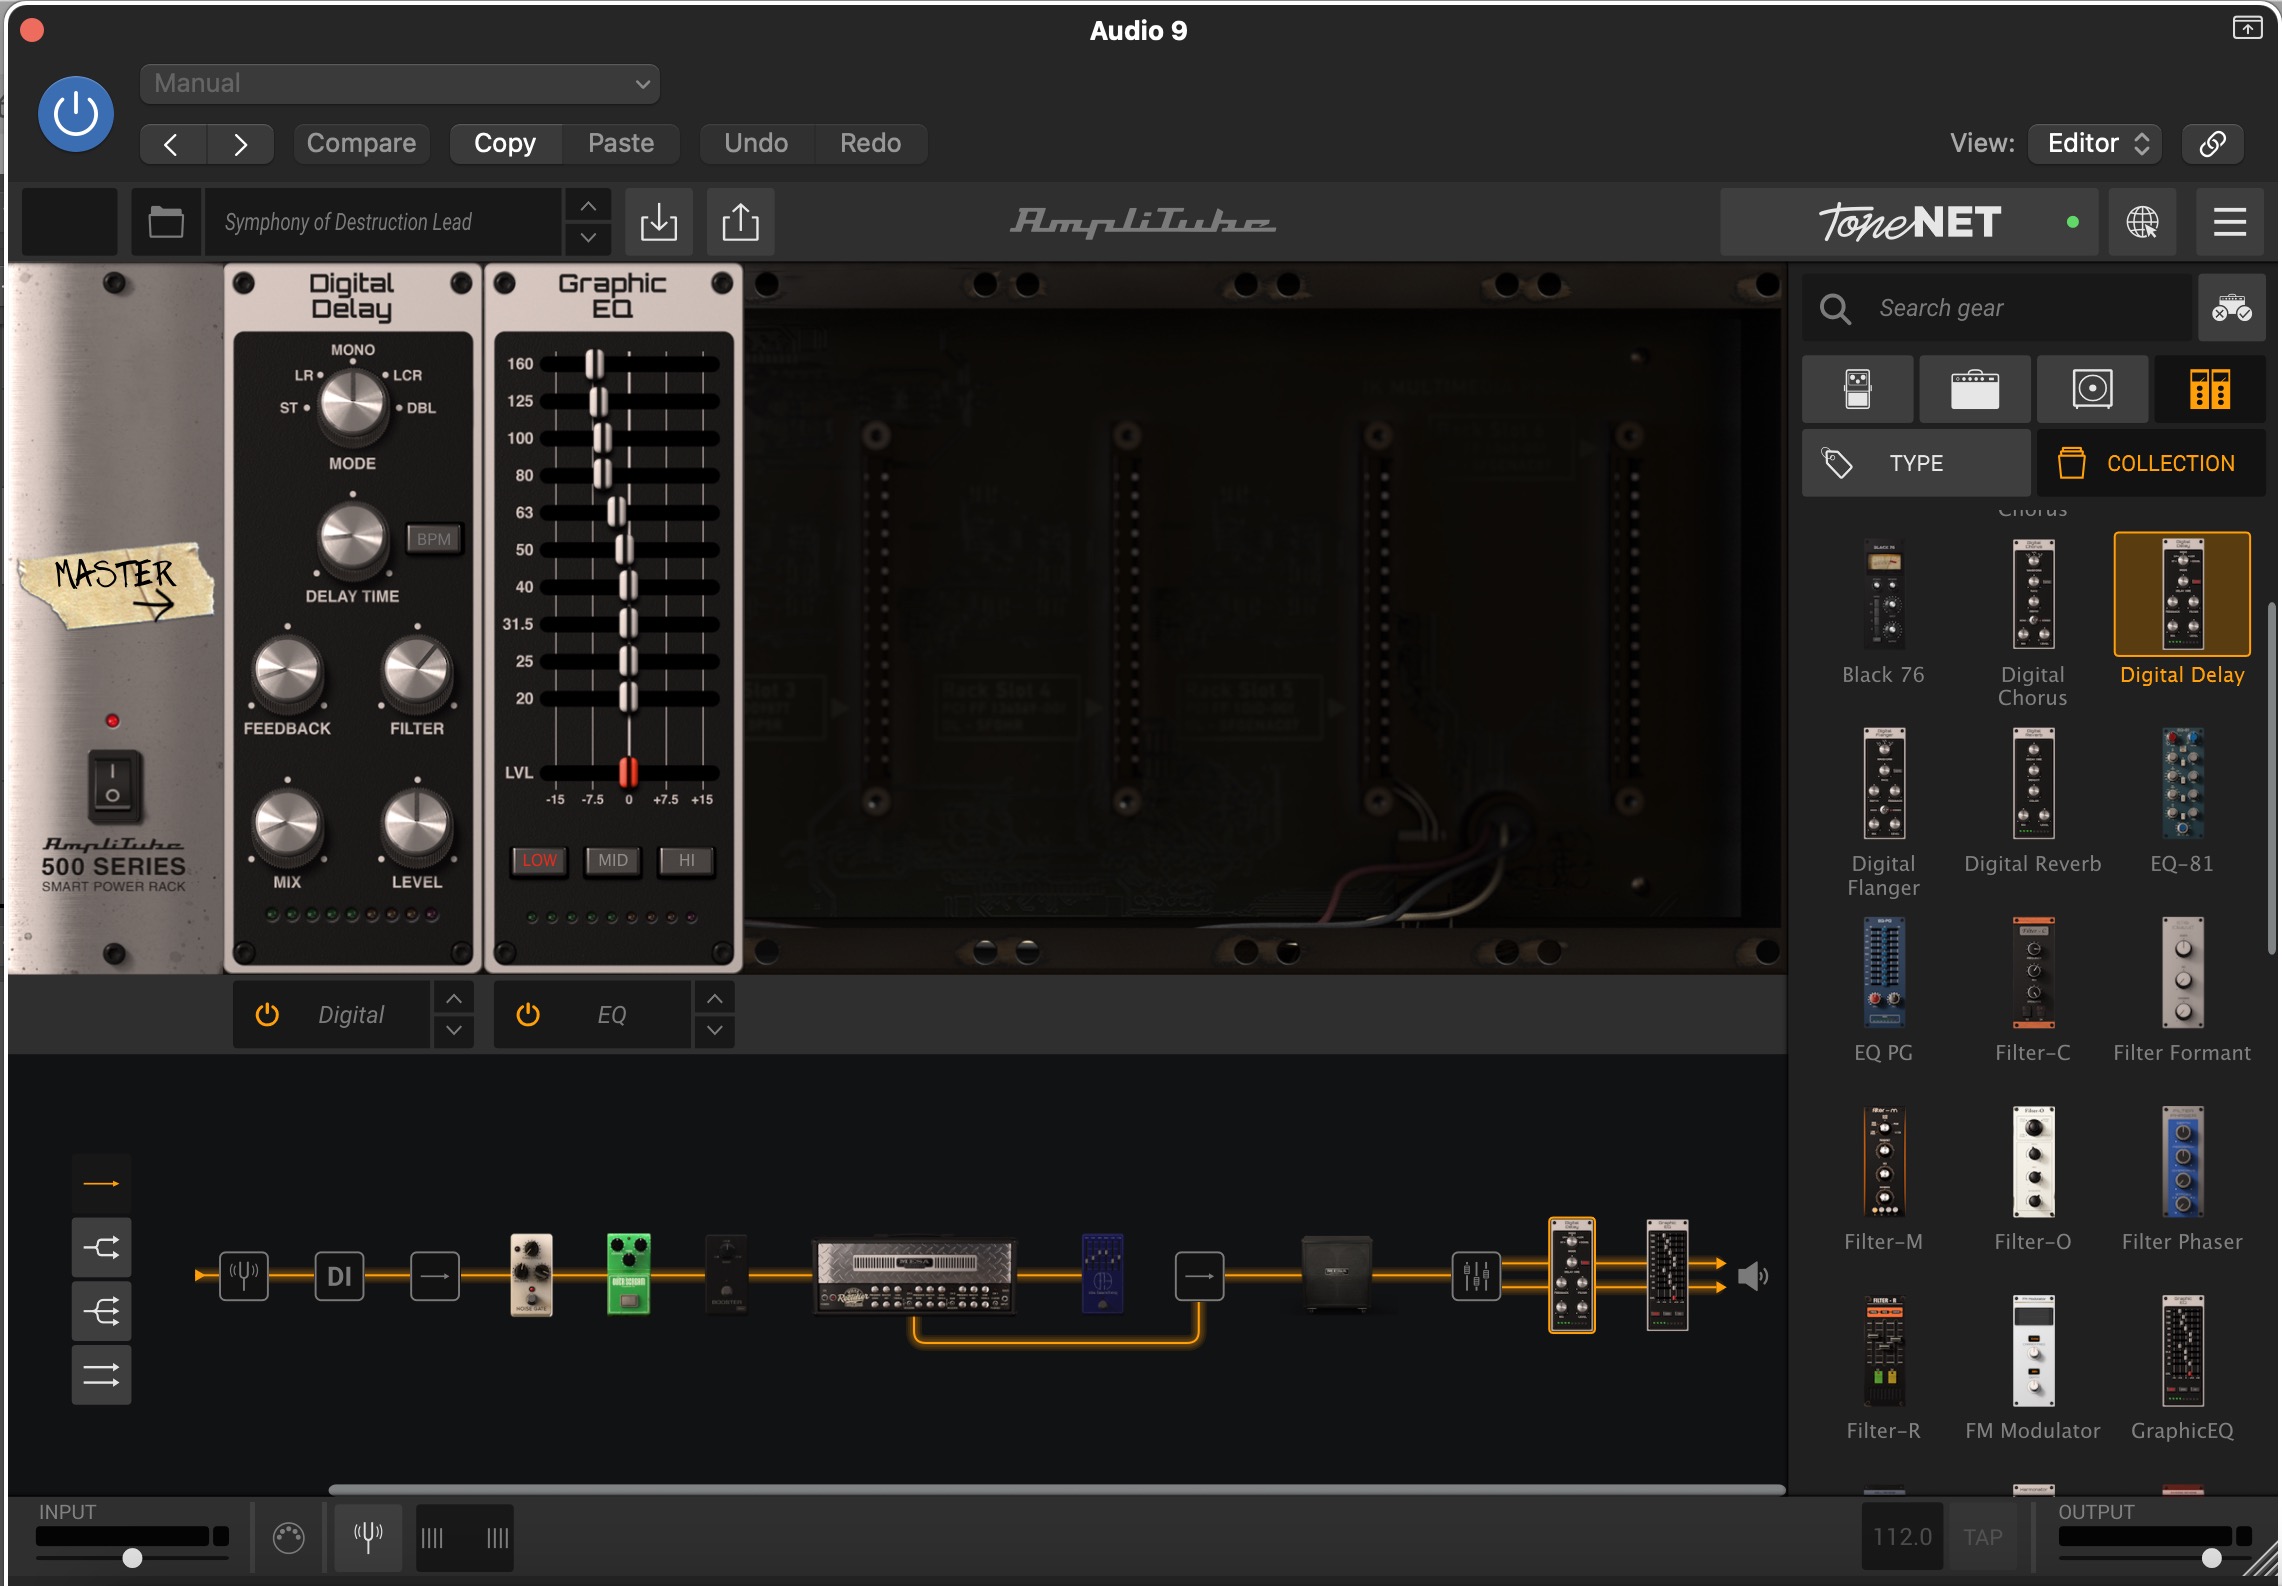Viewport: 2282px width, 1586px height.
Task: Click the link chain icon
Action: pos(2212,143)
